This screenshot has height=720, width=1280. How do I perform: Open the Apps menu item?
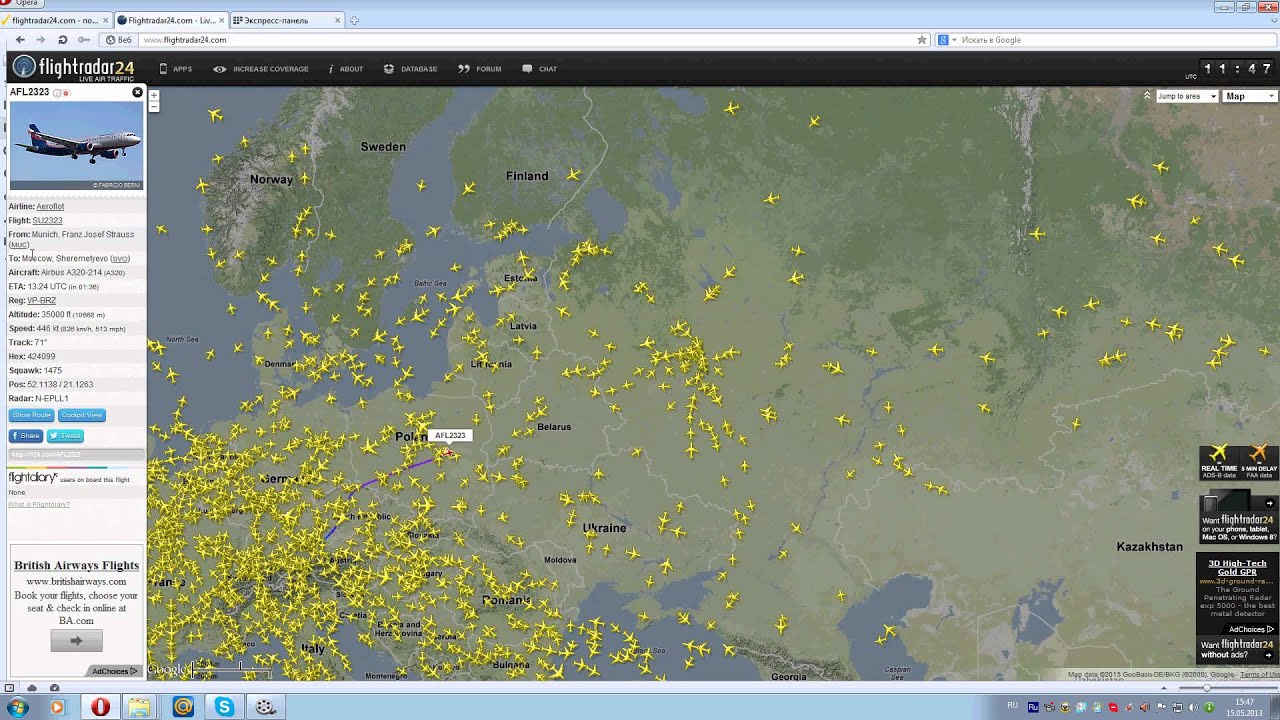(x=175, y=69)
